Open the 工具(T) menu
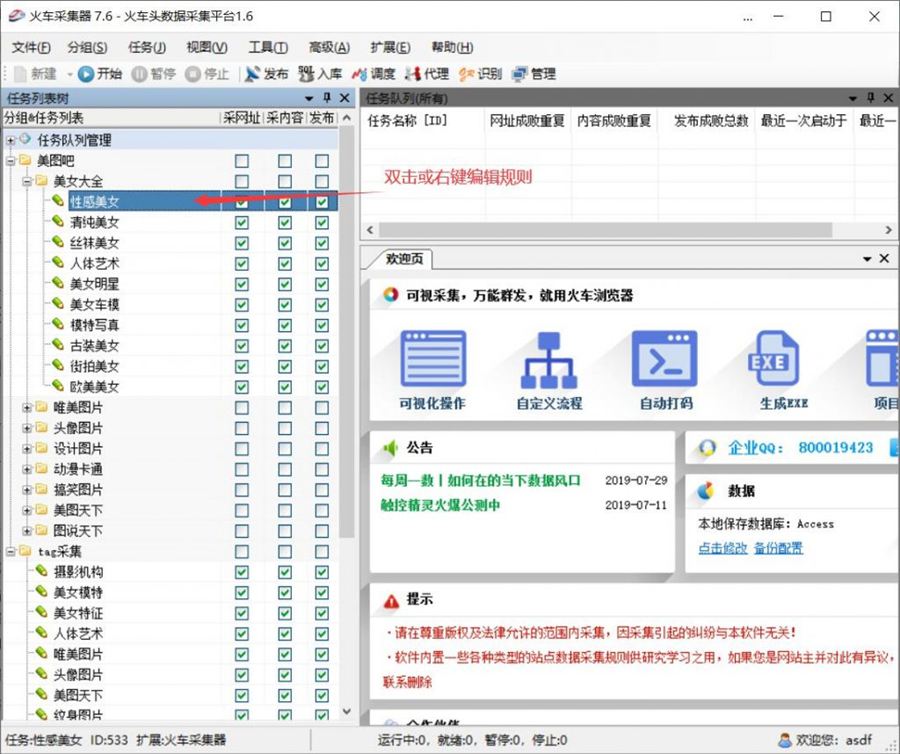900x754 pixels. pyautogui.click(x=267, y=47)
